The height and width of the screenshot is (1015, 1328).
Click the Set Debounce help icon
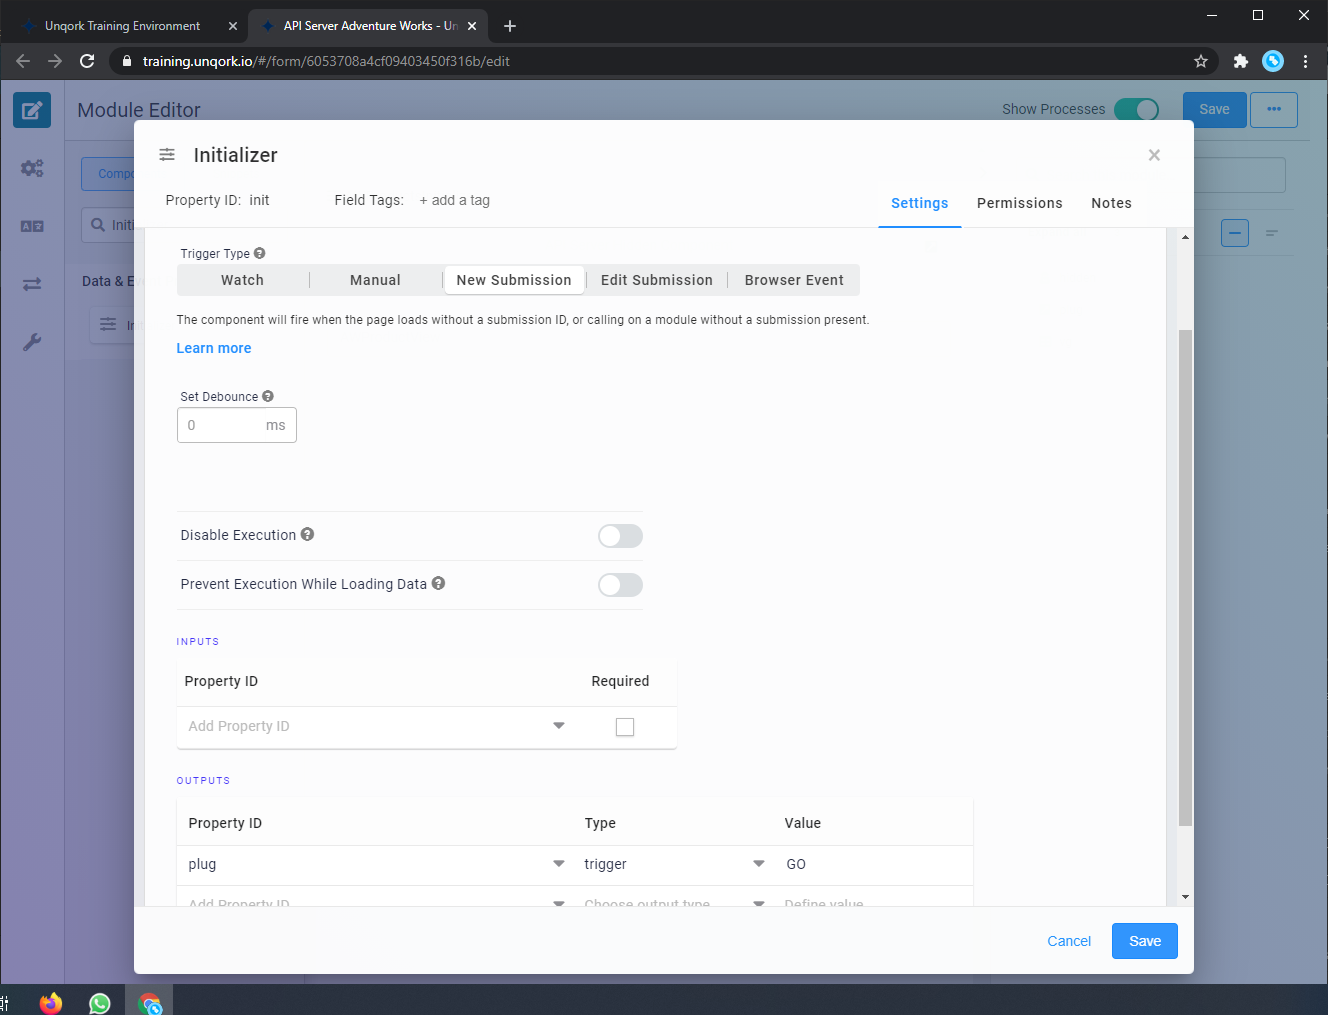coord(268,397)
